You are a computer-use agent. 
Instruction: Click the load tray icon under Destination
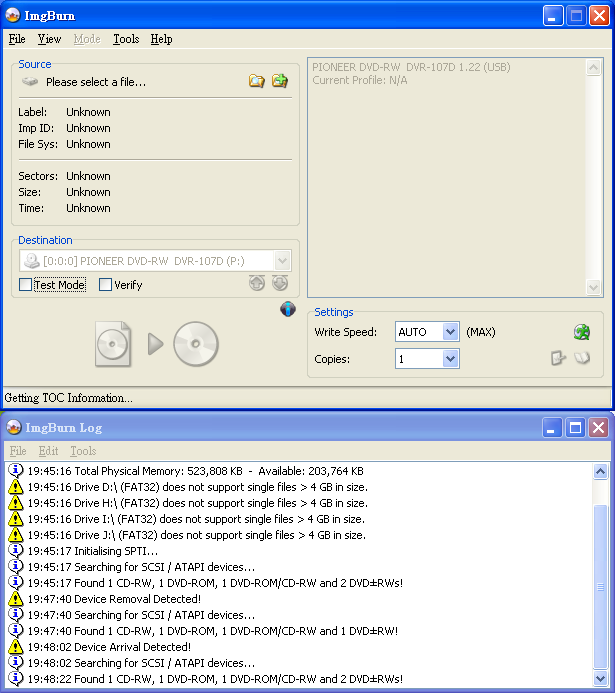point(280,283)
